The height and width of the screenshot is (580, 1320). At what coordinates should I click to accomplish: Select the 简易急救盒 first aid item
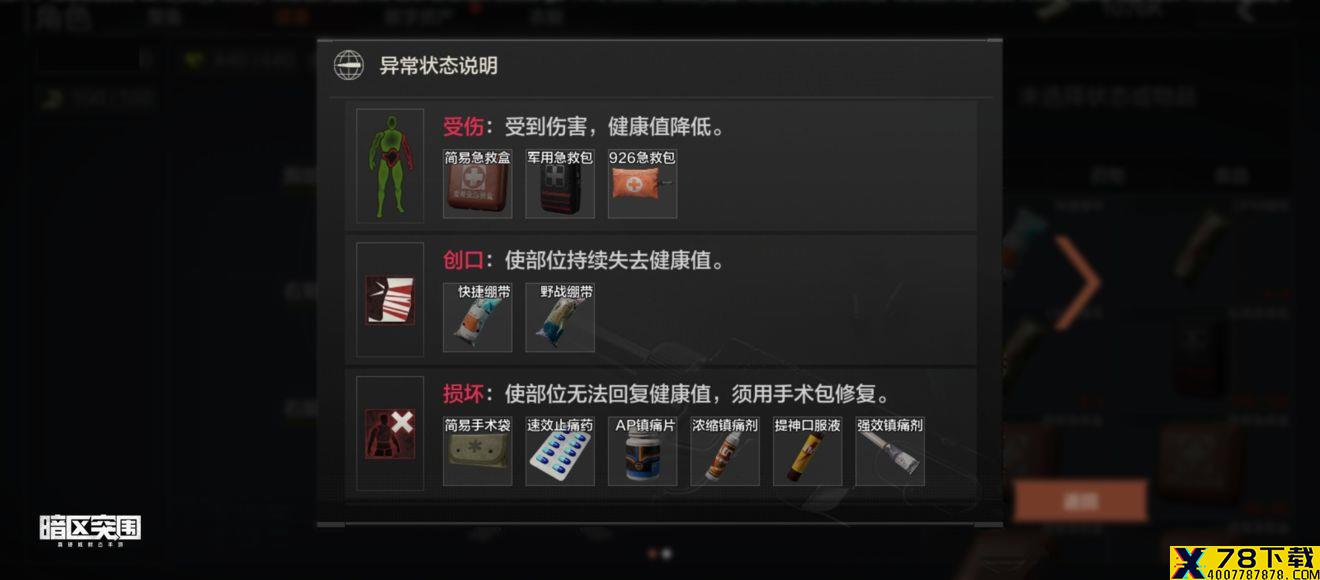click(478, 183)
